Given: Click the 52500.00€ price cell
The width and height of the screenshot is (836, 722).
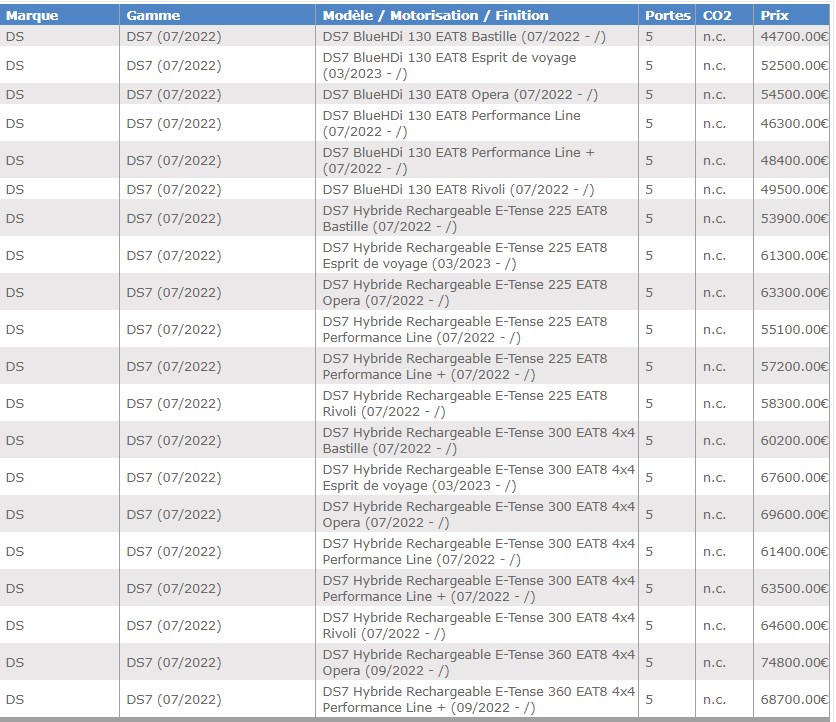Looking at the screenshot, I should pos(794,65).
